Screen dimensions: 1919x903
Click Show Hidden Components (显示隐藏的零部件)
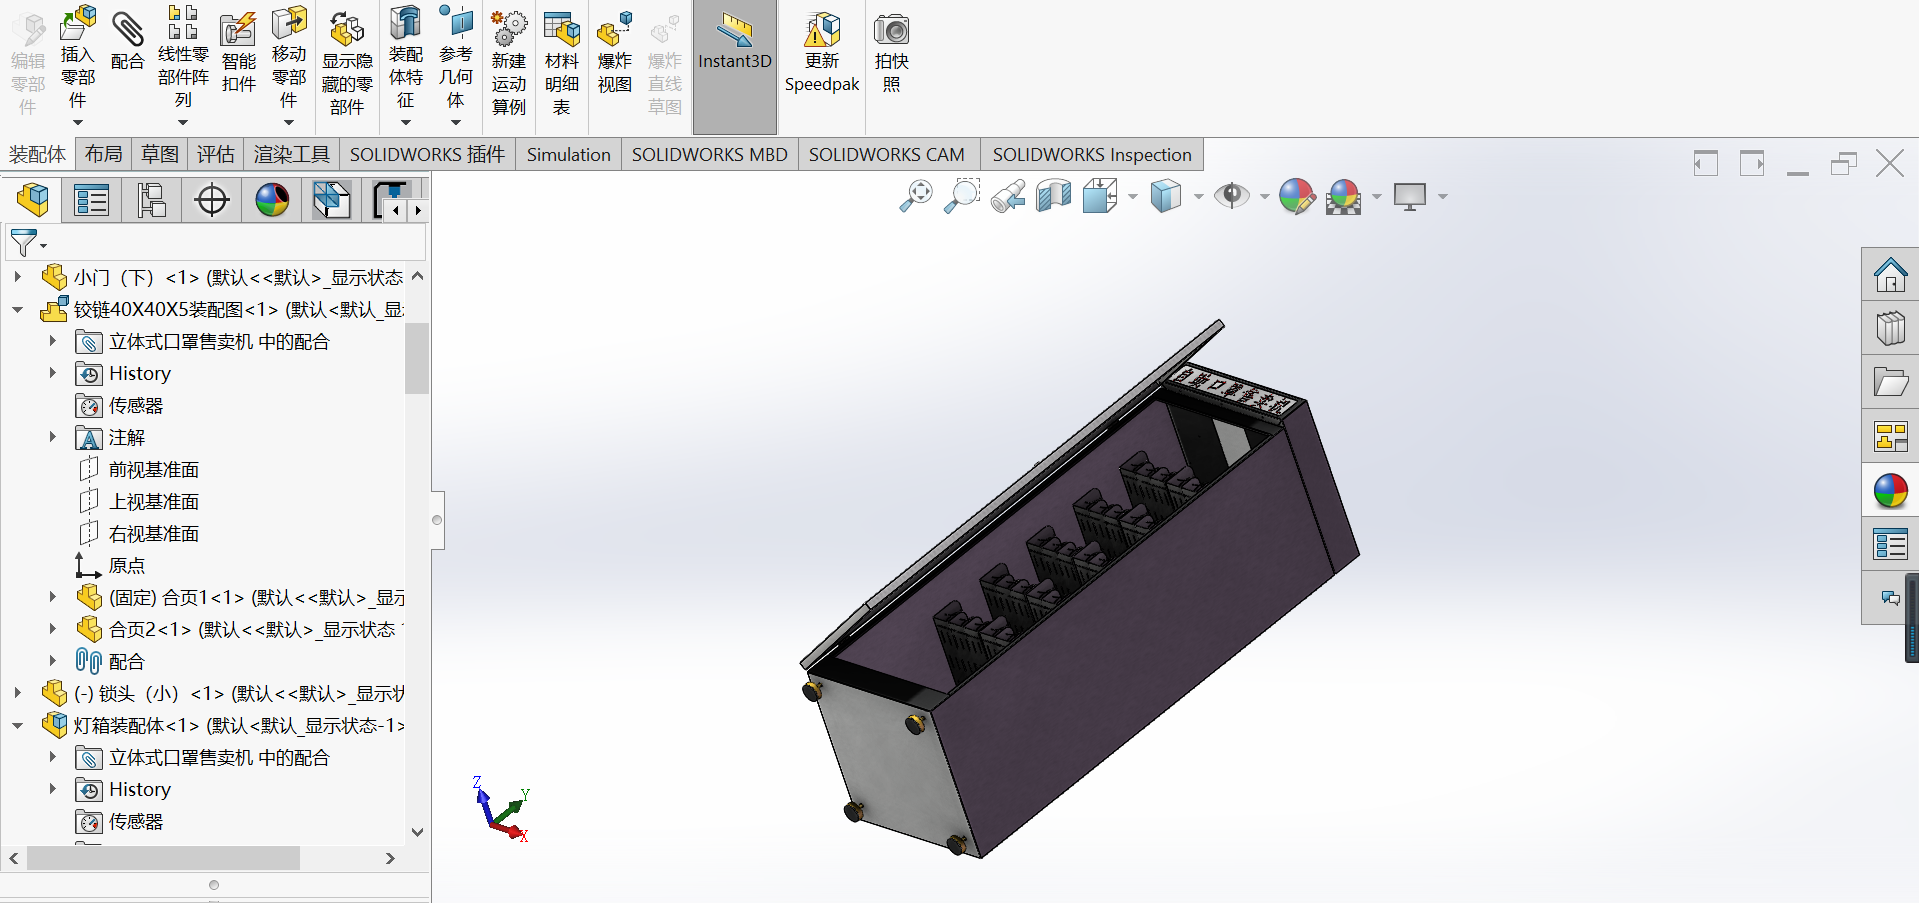pos(347,64)
